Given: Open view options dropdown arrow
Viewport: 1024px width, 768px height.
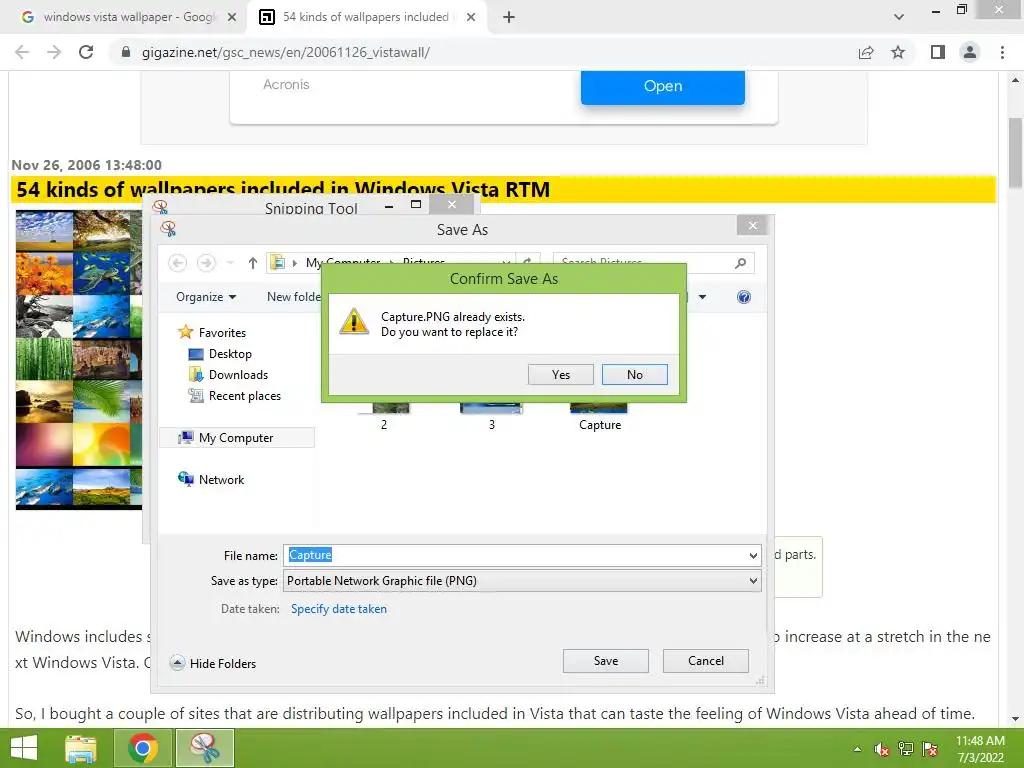Looking at the screenshot, I should pyautogui.click(x=702, y=297).
